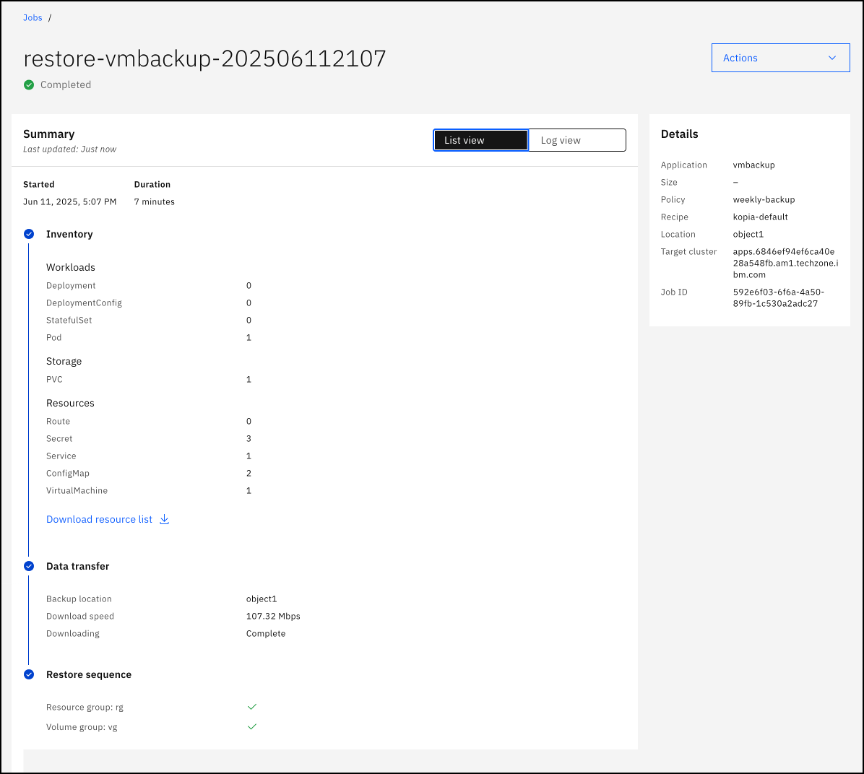Viewport: 864px width, 774px height.
Task: Go back to Jobs via breadcrumb
Action: pos(33,18)
